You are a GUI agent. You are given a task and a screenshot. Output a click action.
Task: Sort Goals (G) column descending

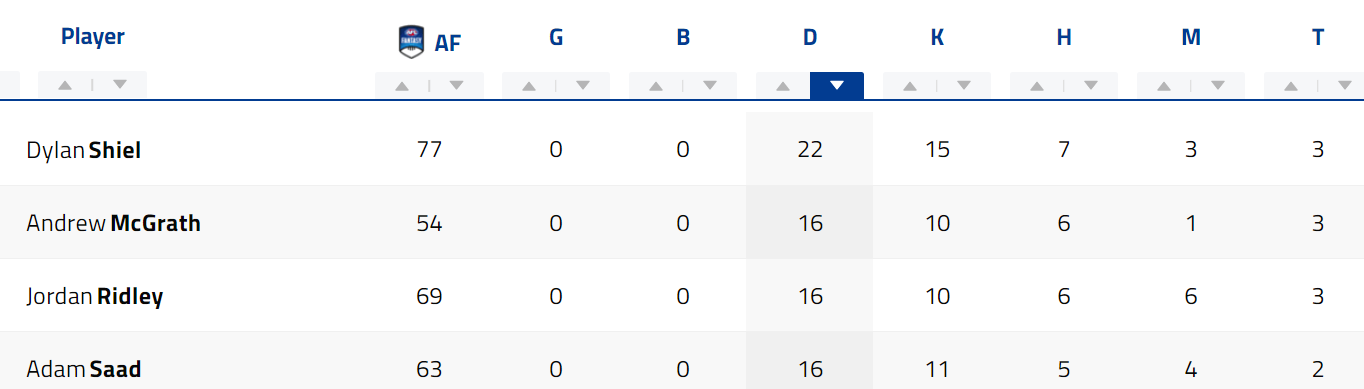coord(584,85)
